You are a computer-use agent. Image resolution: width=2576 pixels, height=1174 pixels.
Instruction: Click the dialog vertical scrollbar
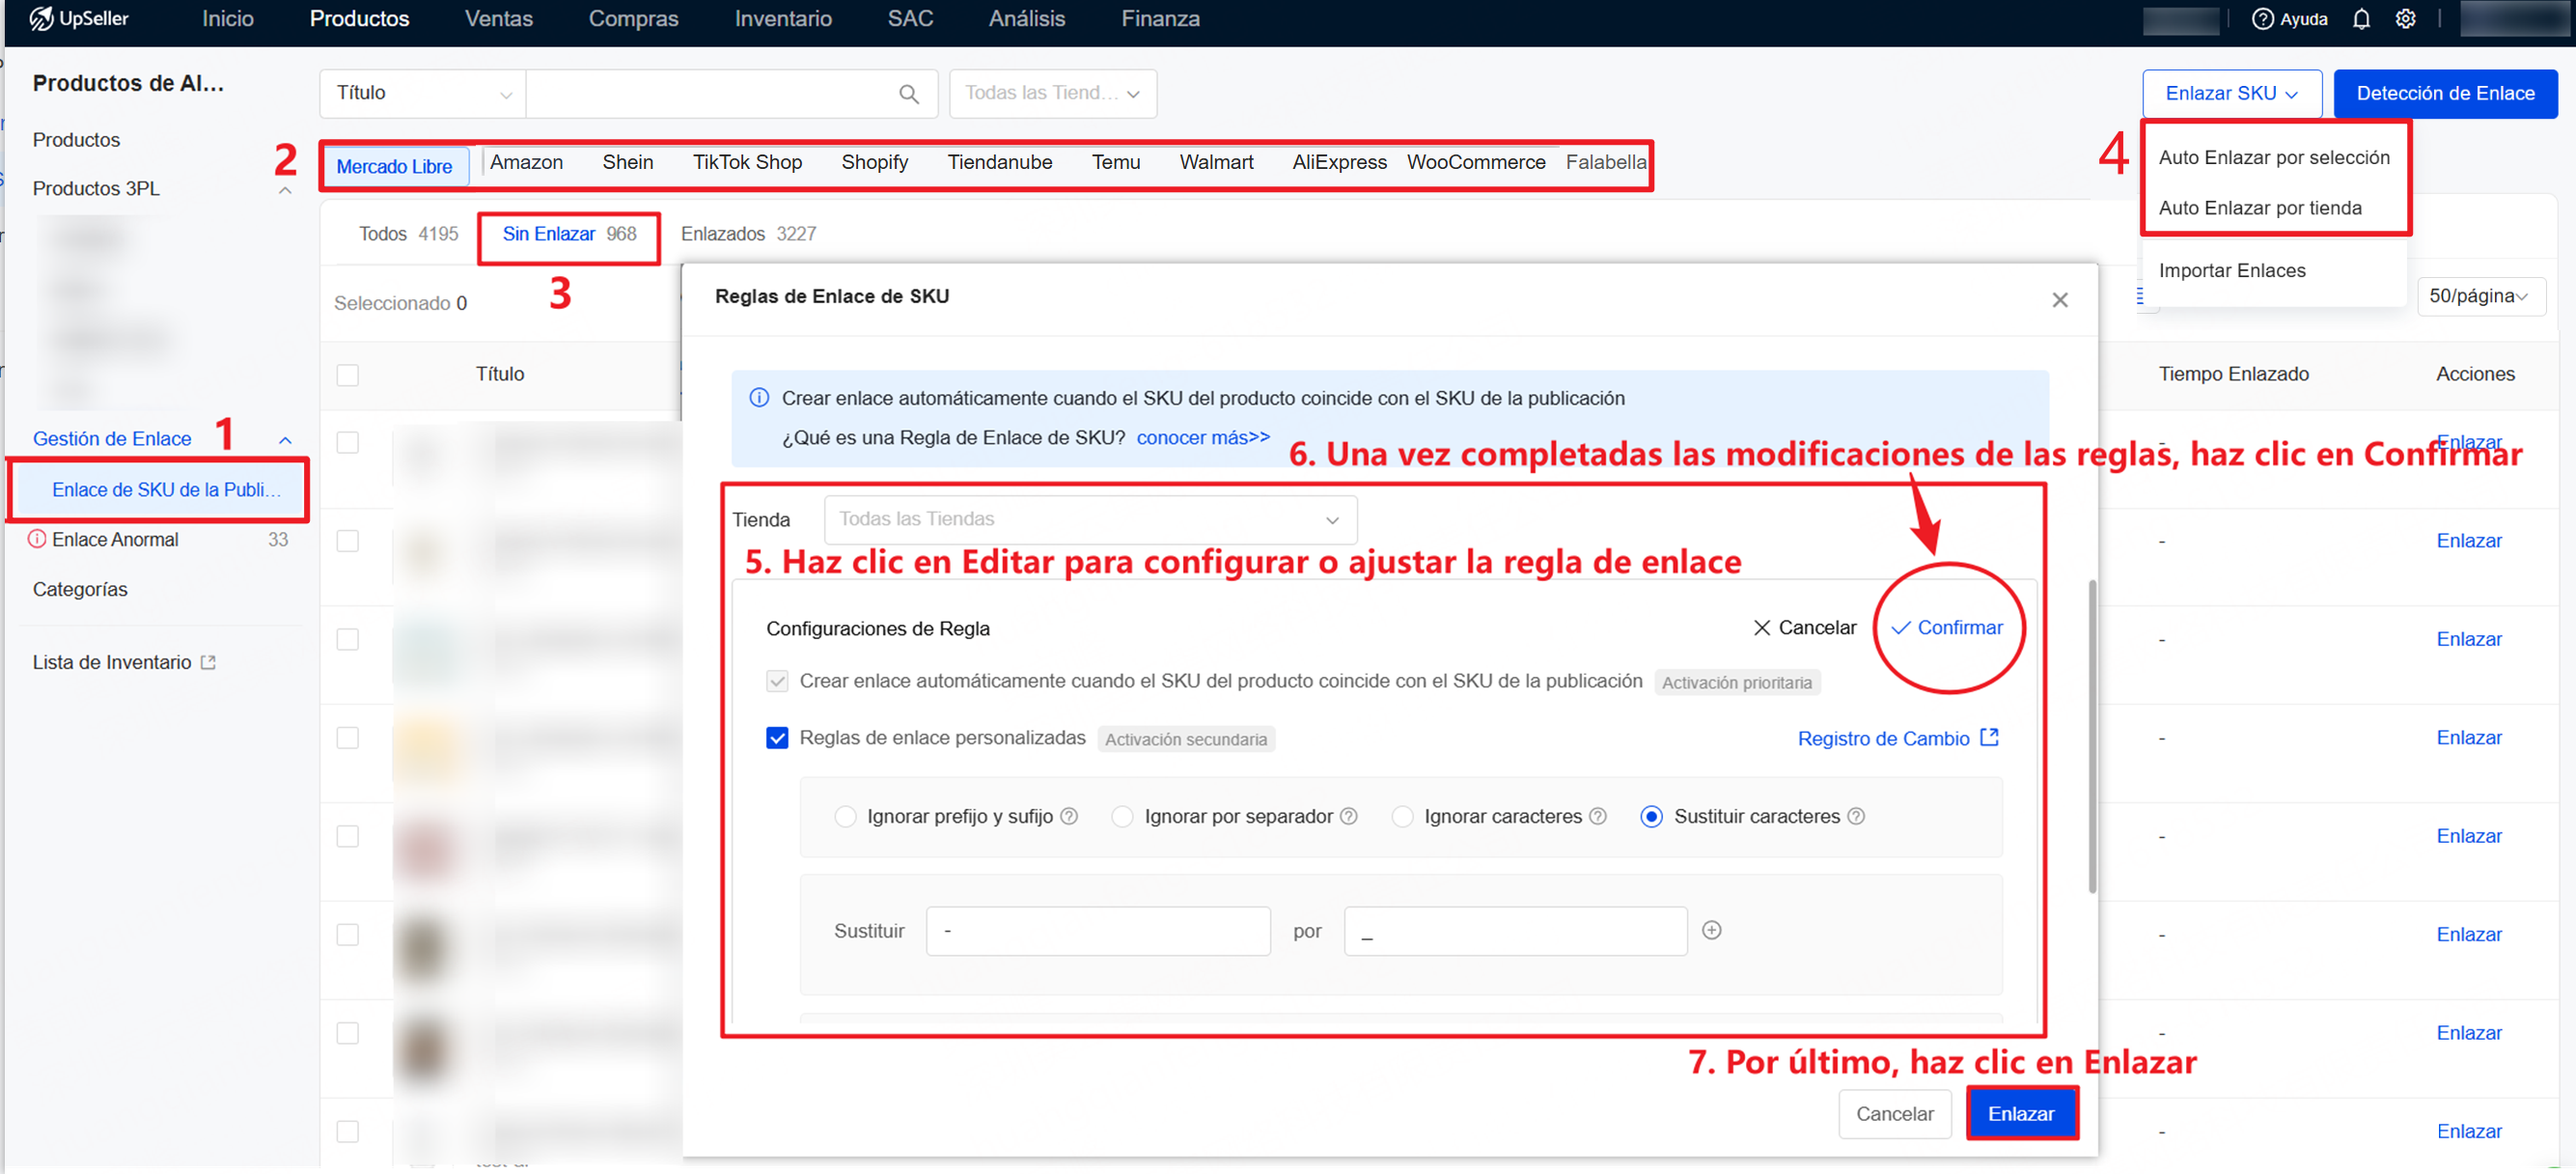point(2091,735)
